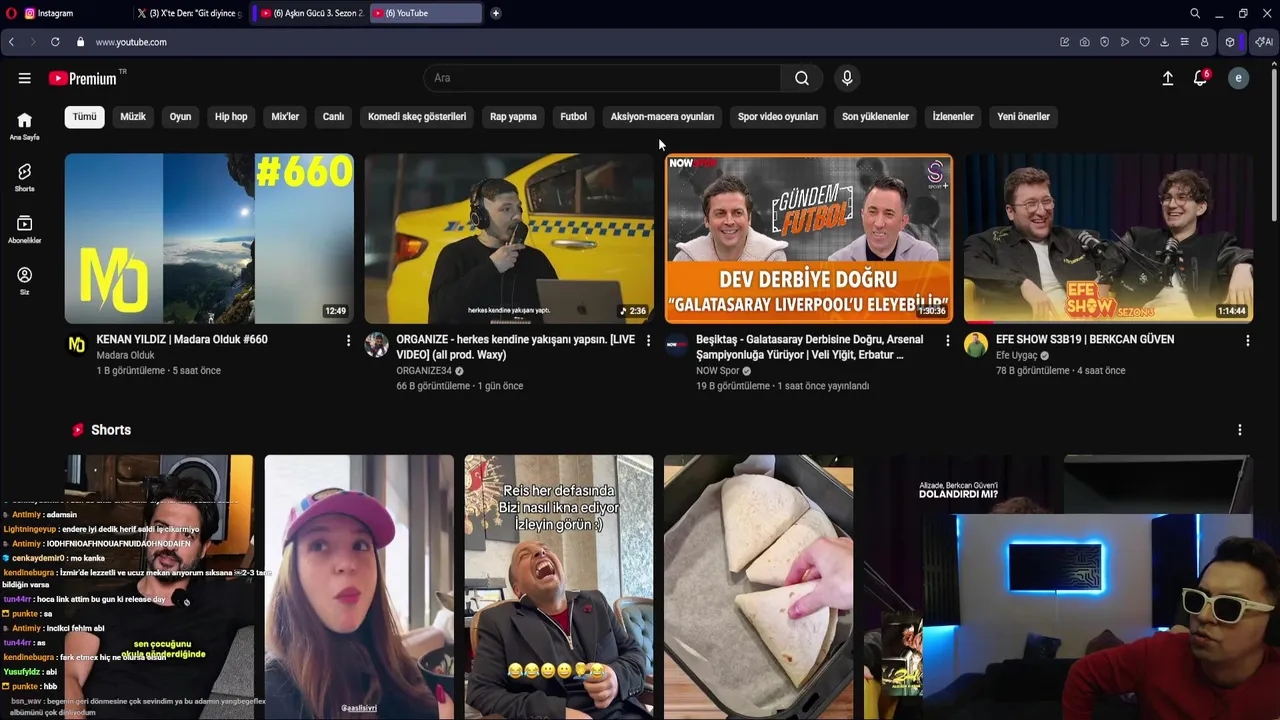Go to Ana Sayfa in sidebar
Image resolution: width=1280 pixels, height=720 pixels.
point(24,126)
